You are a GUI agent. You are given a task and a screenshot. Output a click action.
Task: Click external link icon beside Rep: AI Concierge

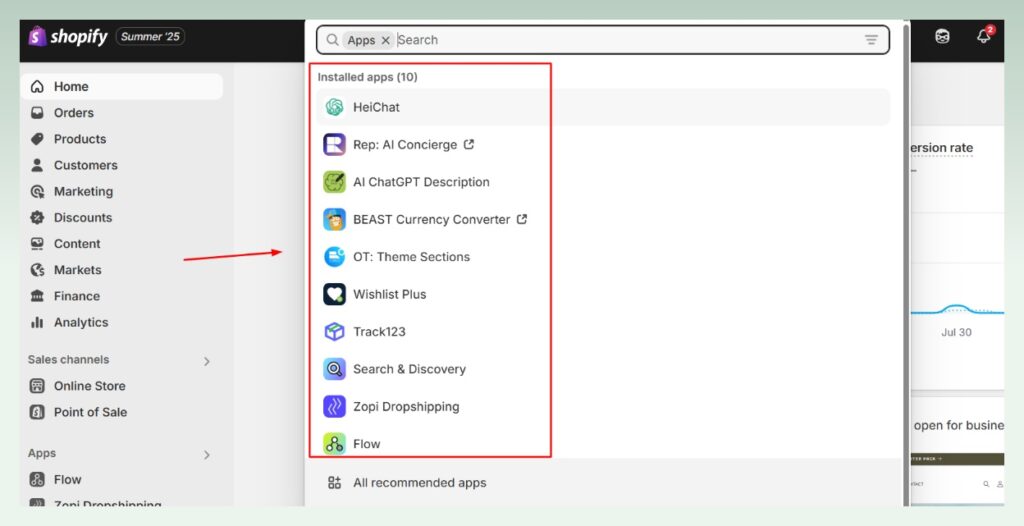pos(468,144)
